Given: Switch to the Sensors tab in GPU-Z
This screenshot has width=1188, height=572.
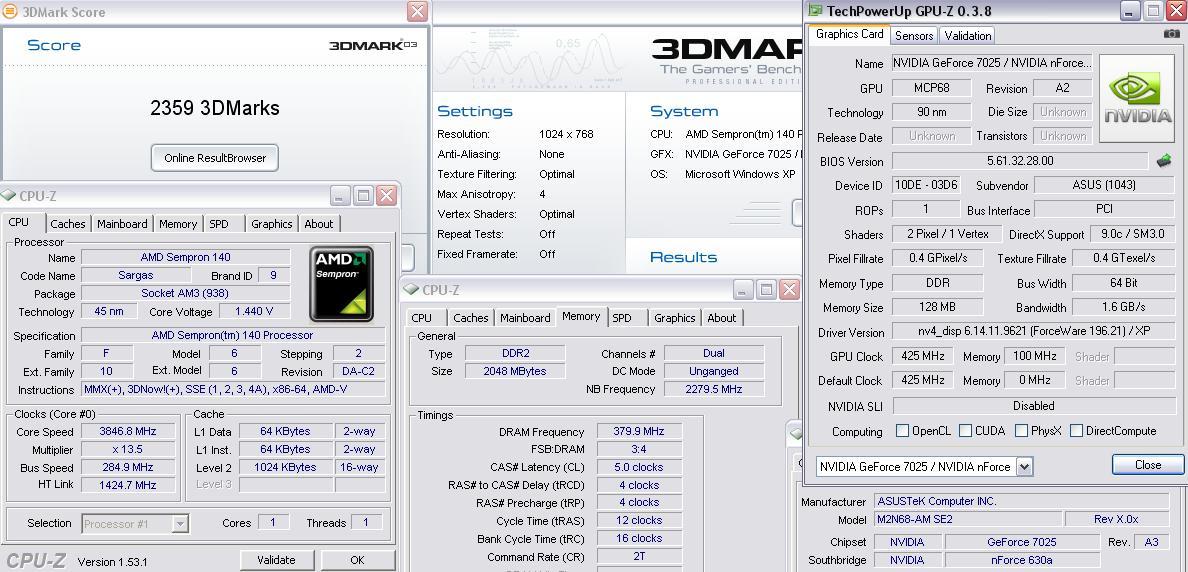Looking at the screenshot, I should tap(914, 36).
